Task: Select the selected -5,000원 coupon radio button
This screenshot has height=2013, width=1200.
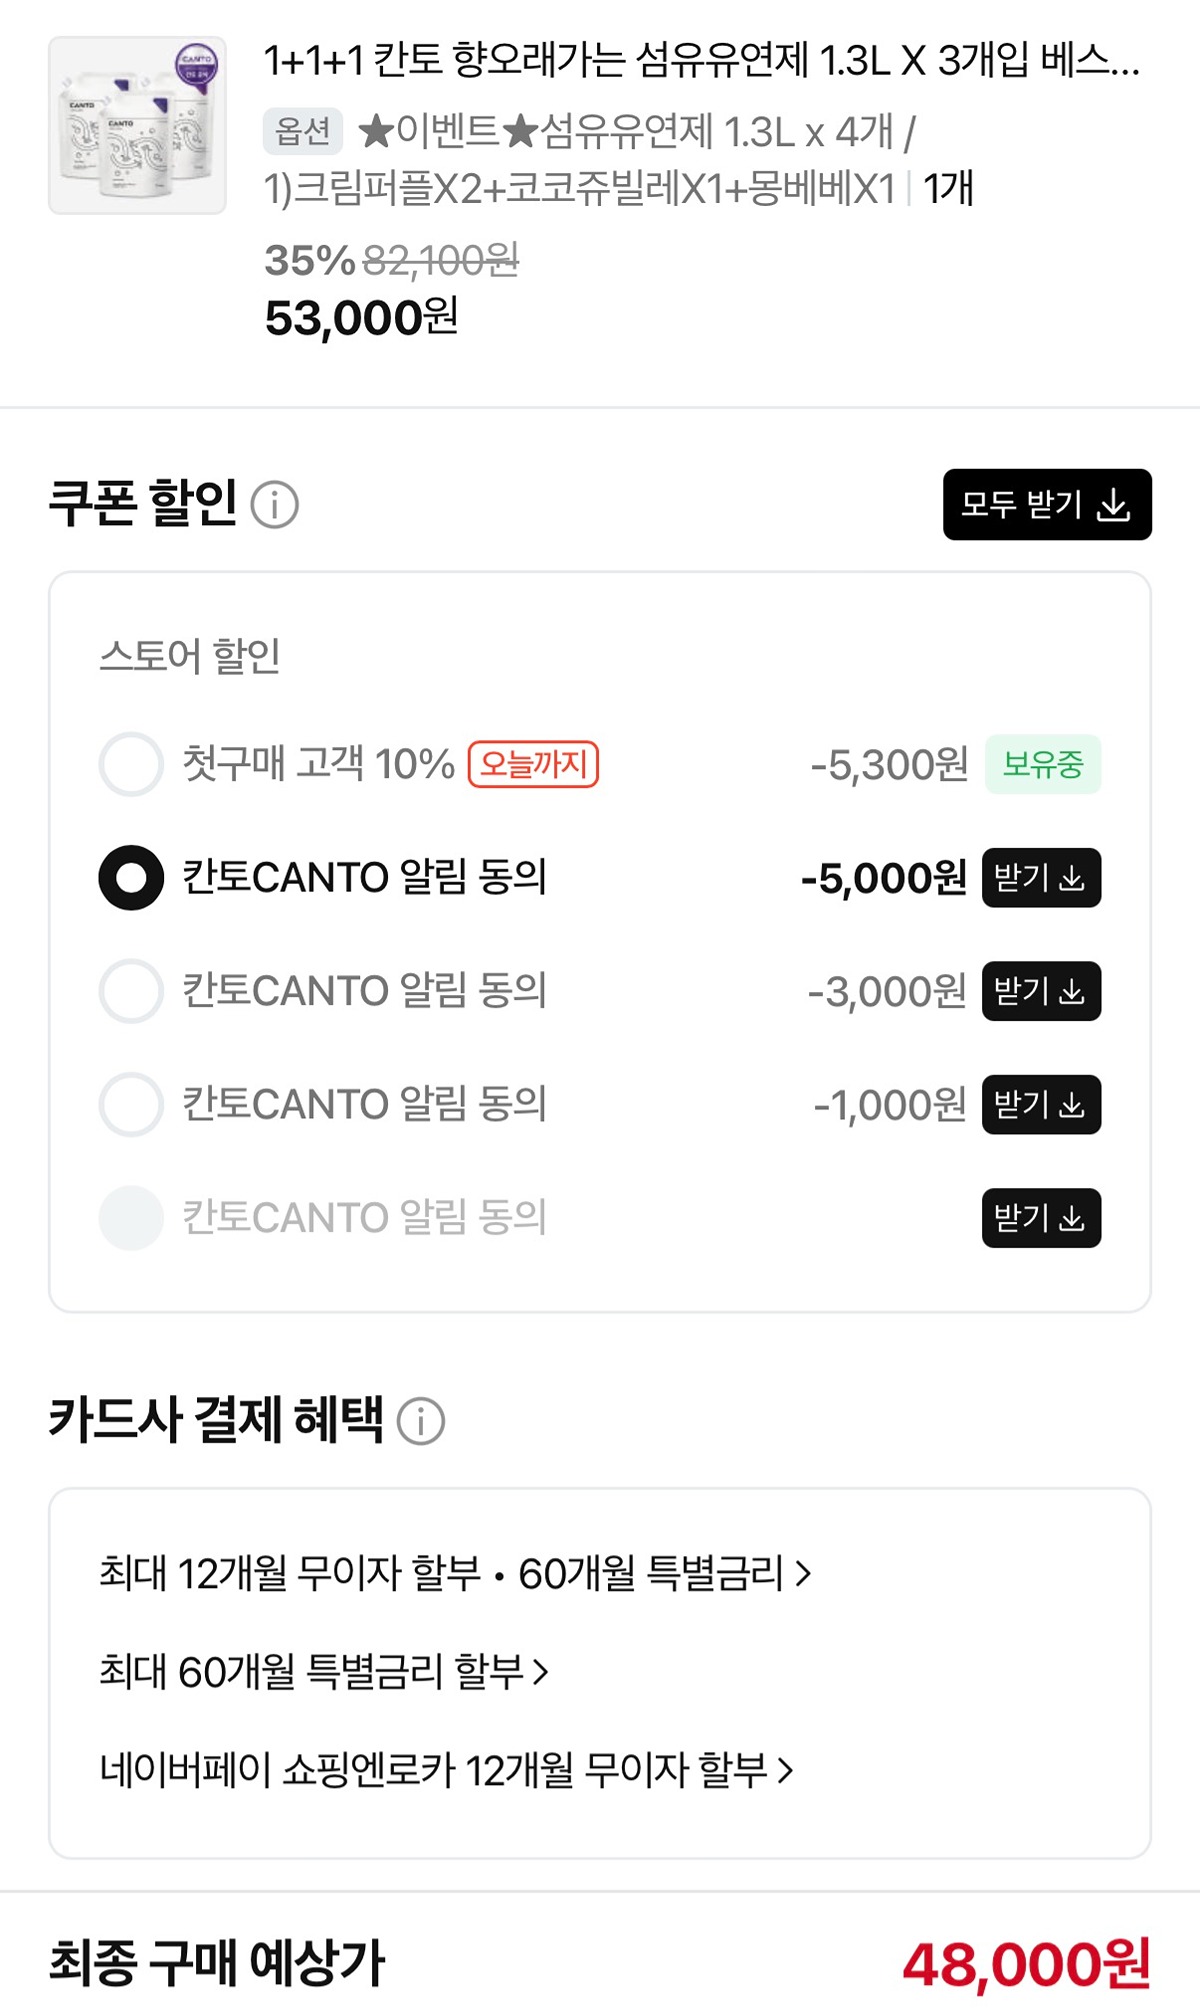Action: tap(131, 878)
